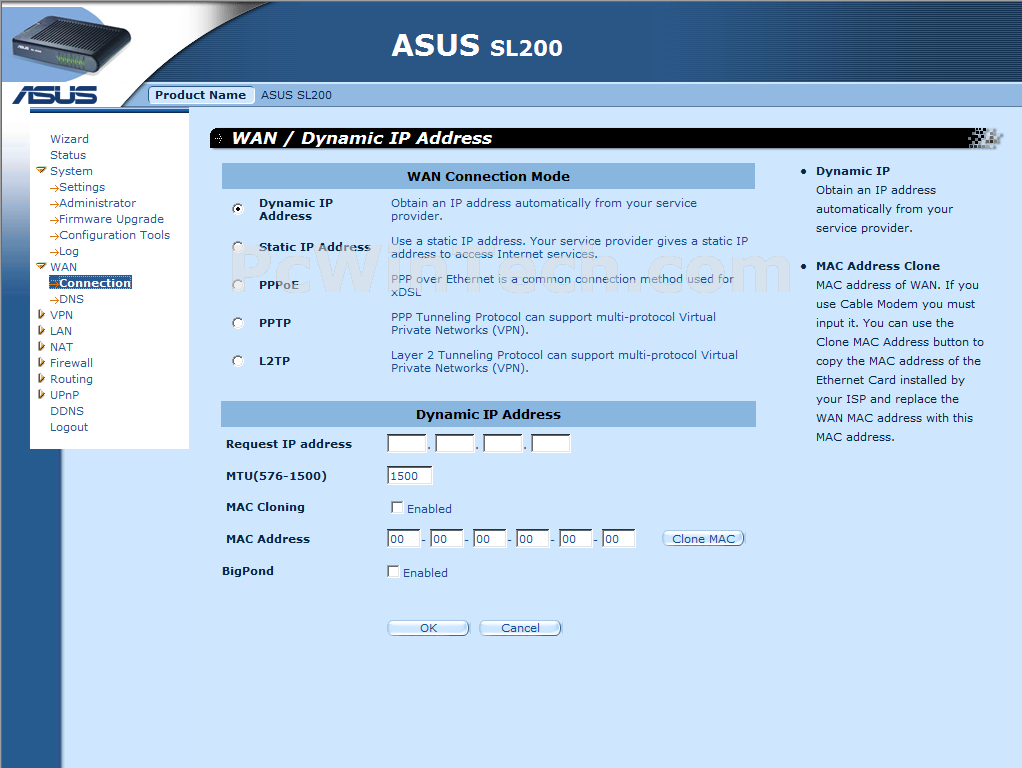Select Dynamic IP Address radio button
The width and height of the screenshot is (1022, 768).
[238, 209]
